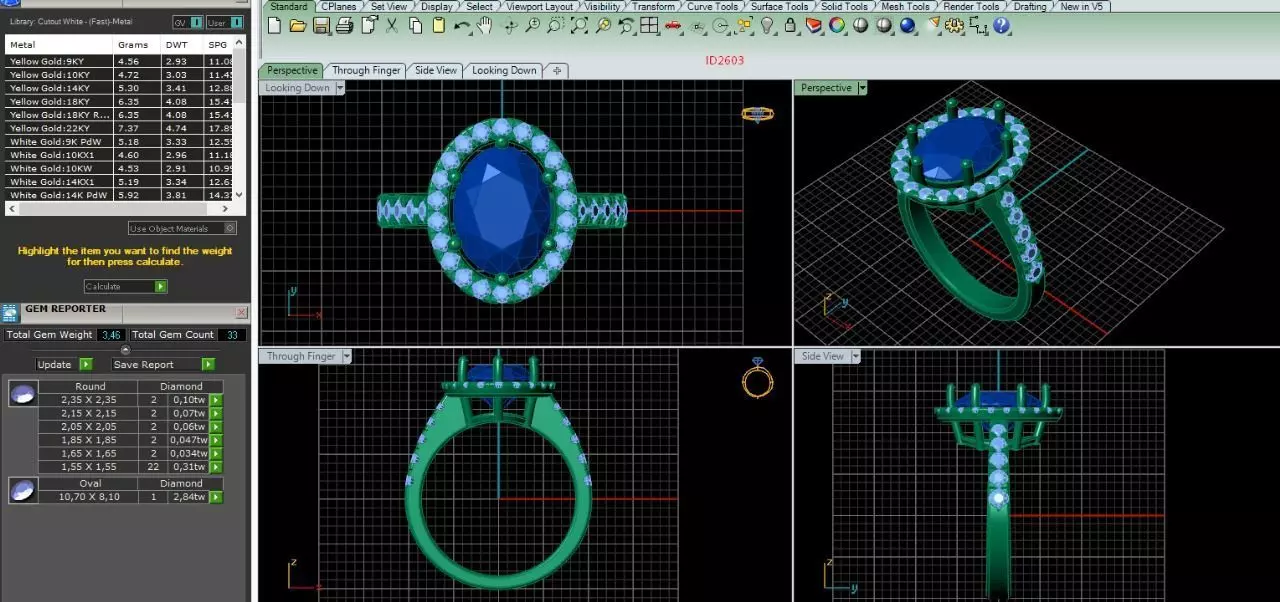Switch to the Side View viewport tab

[x=436, y=70]
